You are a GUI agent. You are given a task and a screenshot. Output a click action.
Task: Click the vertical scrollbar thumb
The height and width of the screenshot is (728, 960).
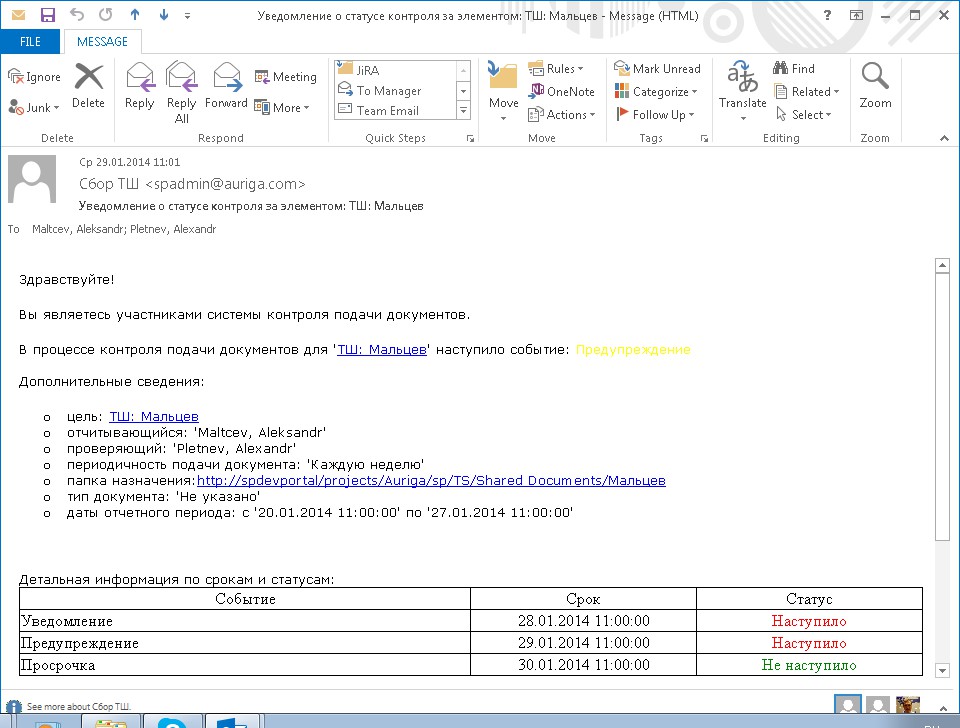point(942,407)
